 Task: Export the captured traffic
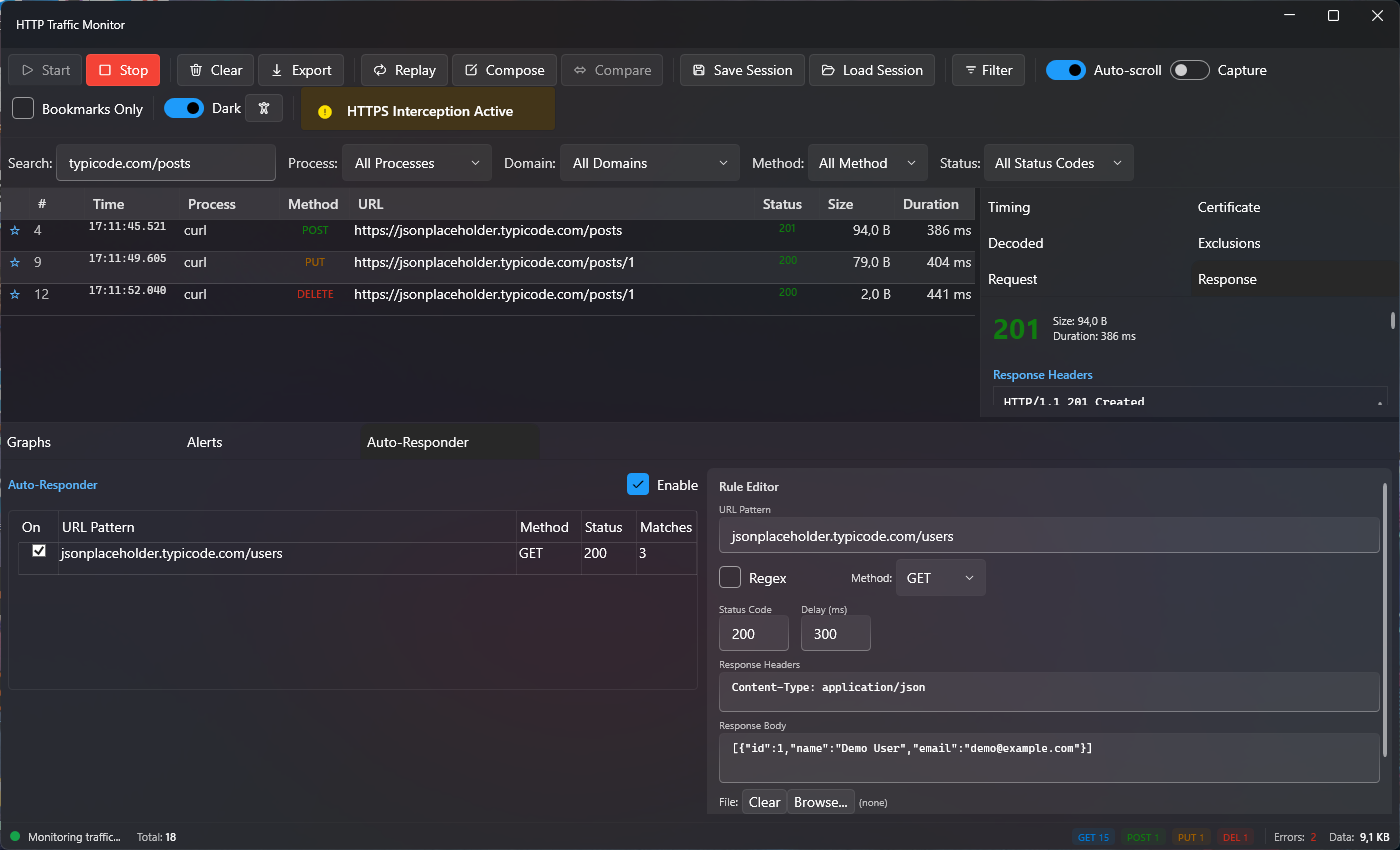[301, 70]
